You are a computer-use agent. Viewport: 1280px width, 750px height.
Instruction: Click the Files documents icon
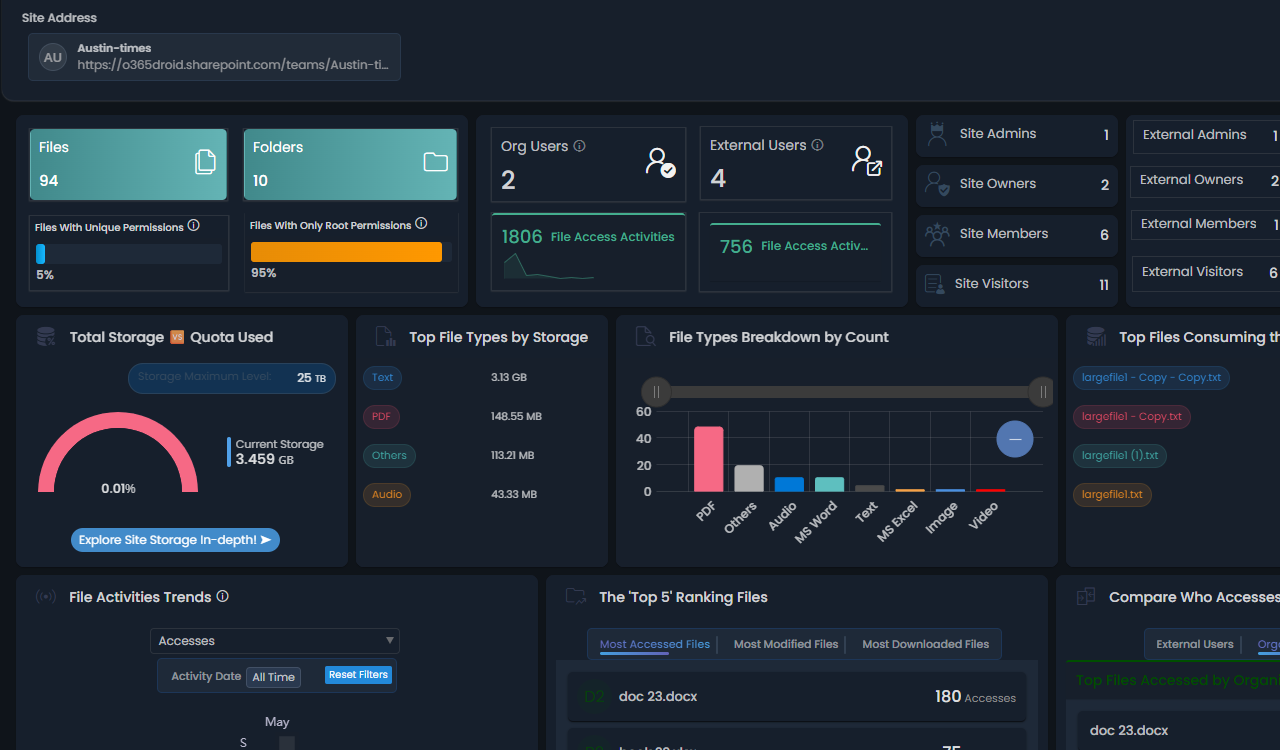point(204,162)
